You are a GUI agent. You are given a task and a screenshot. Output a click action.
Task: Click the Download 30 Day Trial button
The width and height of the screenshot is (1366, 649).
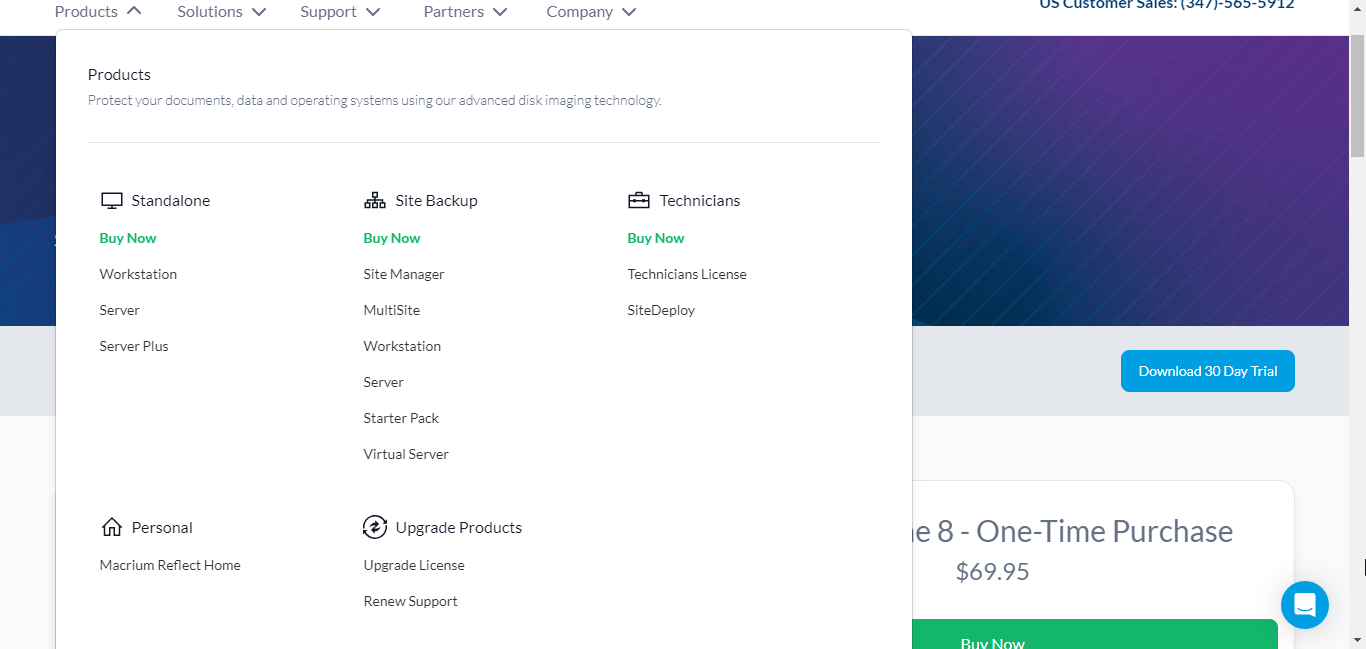(1208, 371)
